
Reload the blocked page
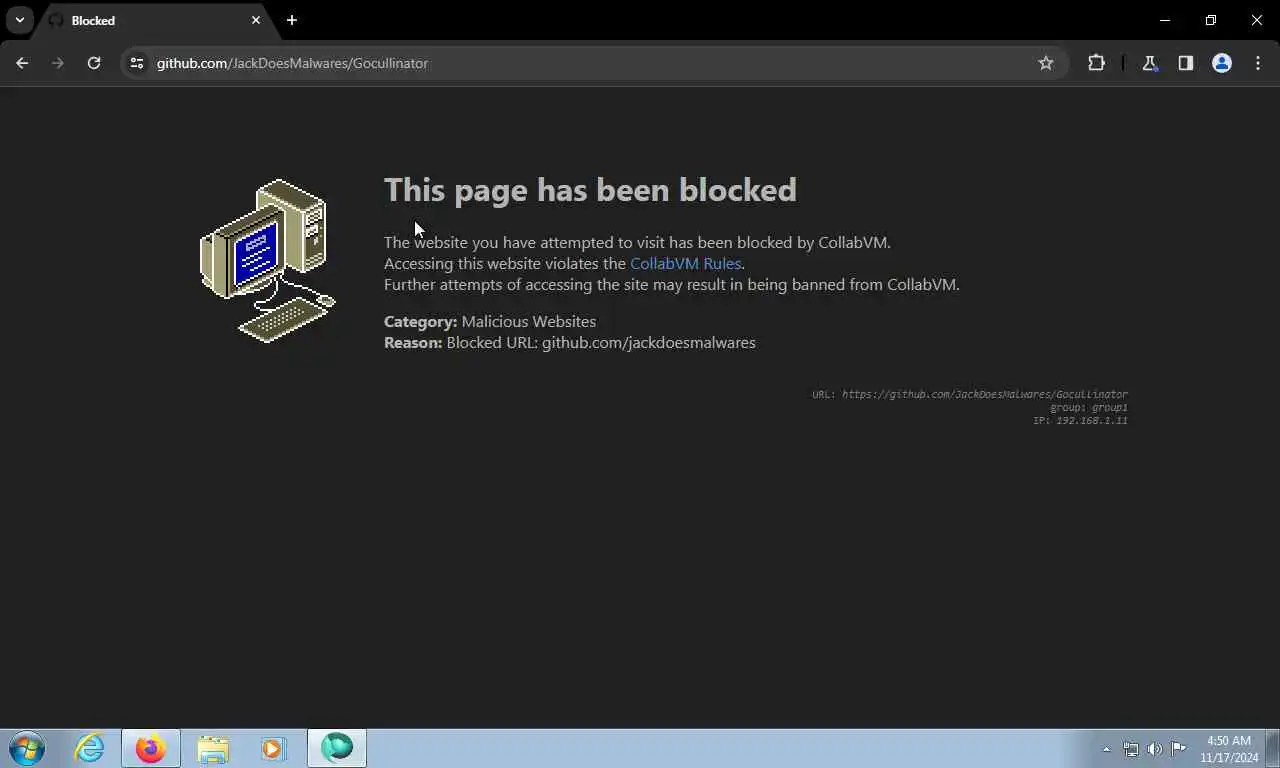tap(94, 63)
